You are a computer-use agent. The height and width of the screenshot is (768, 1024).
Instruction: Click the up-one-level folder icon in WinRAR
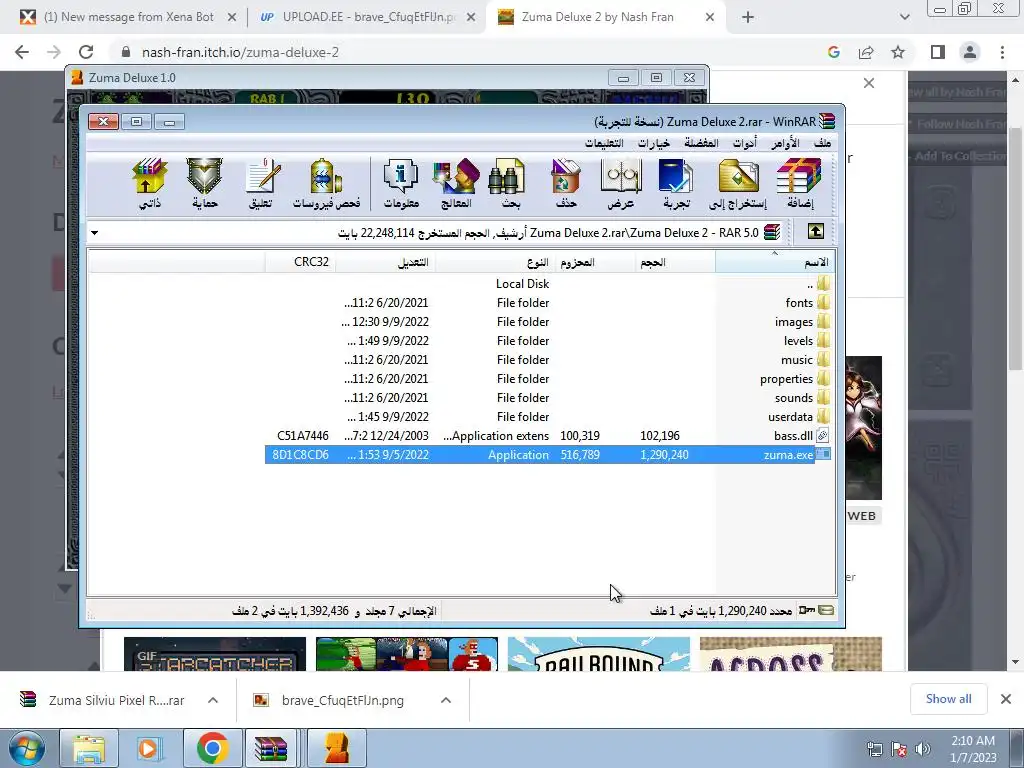tap(816, 231)
